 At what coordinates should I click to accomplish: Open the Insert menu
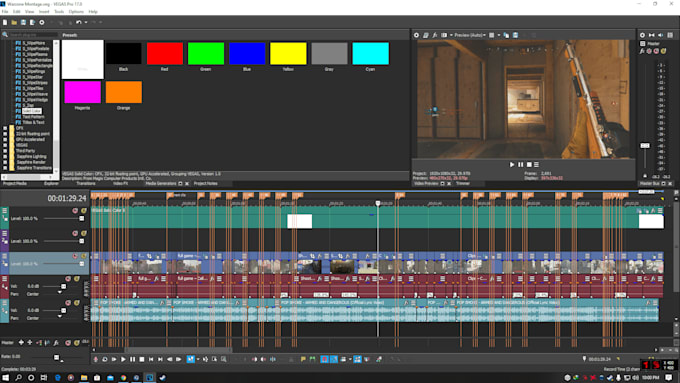[x=44, y=12]
